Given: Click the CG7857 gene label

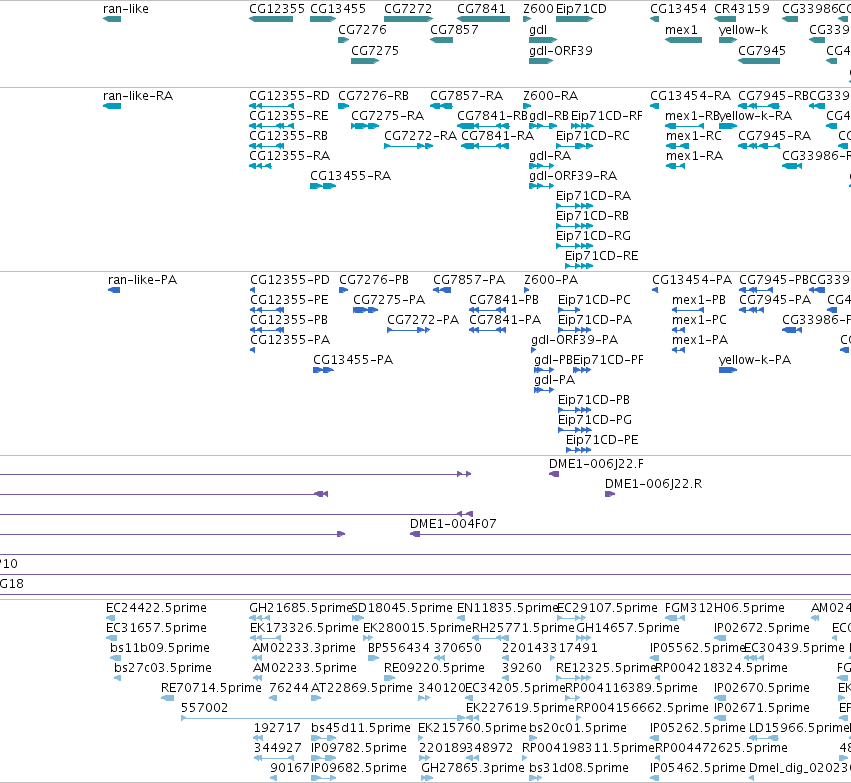Looking at the screenshot, I should [x=454, y=29].
